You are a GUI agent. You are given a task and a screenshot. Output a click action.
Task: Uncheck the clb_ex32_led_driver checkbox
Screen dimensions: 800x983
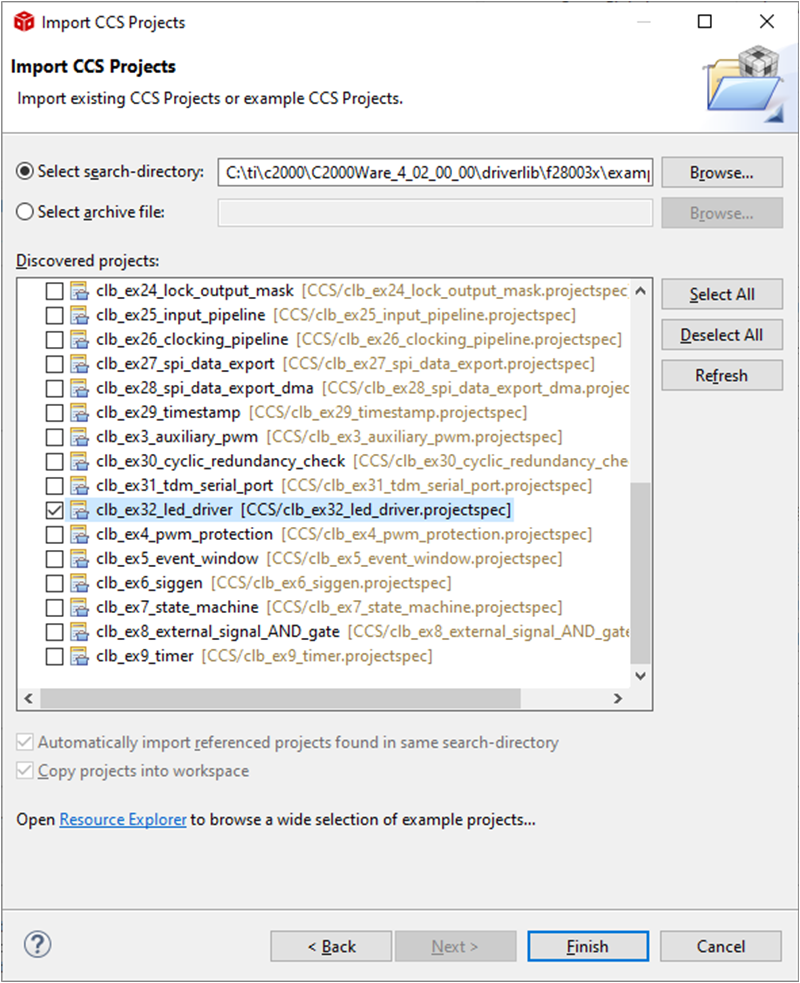(54, 510)
